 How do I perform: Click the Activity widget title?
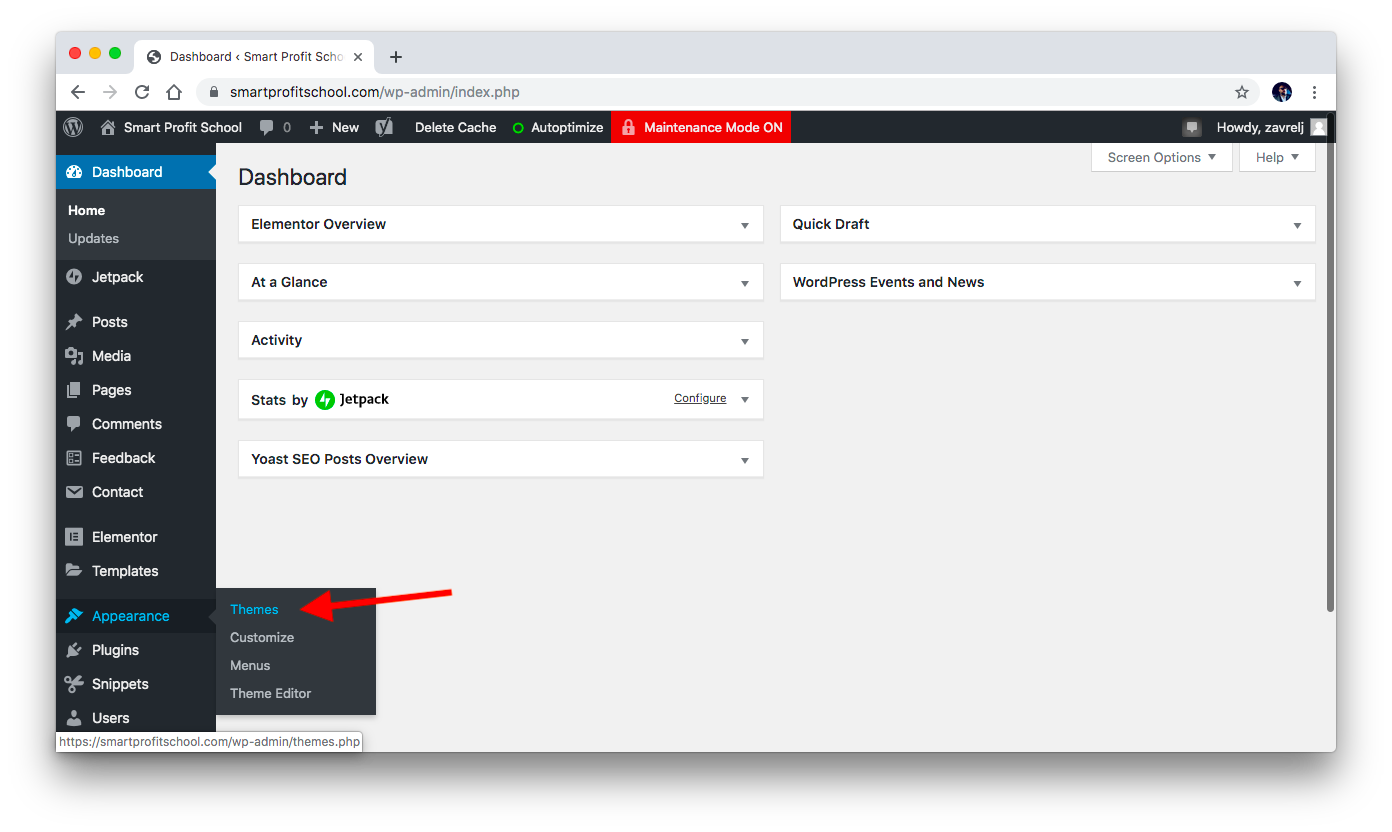click(x=276, y=340)
